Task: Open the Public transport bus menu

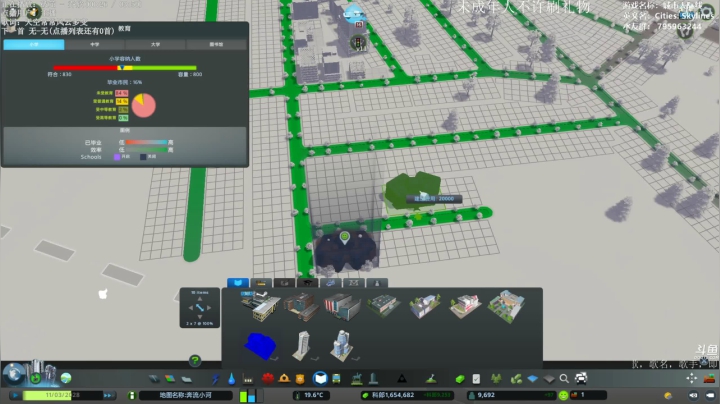Action: (336, 379)
